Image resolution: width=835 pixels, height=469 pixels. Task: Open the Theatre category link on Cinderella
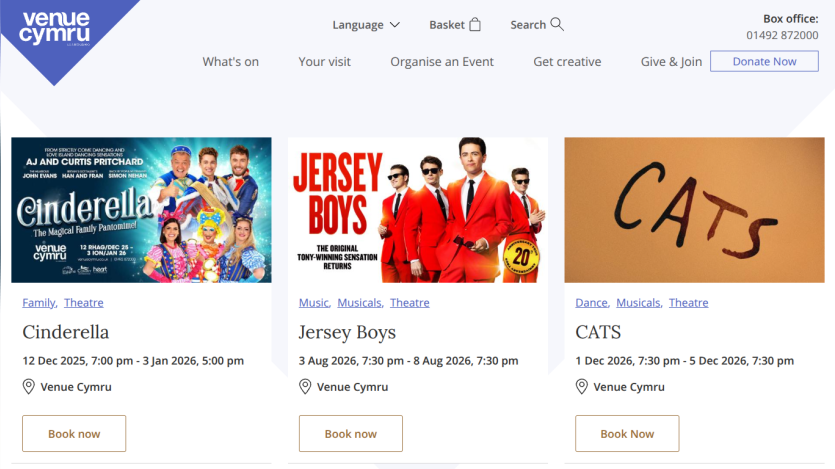pos(84,303)
